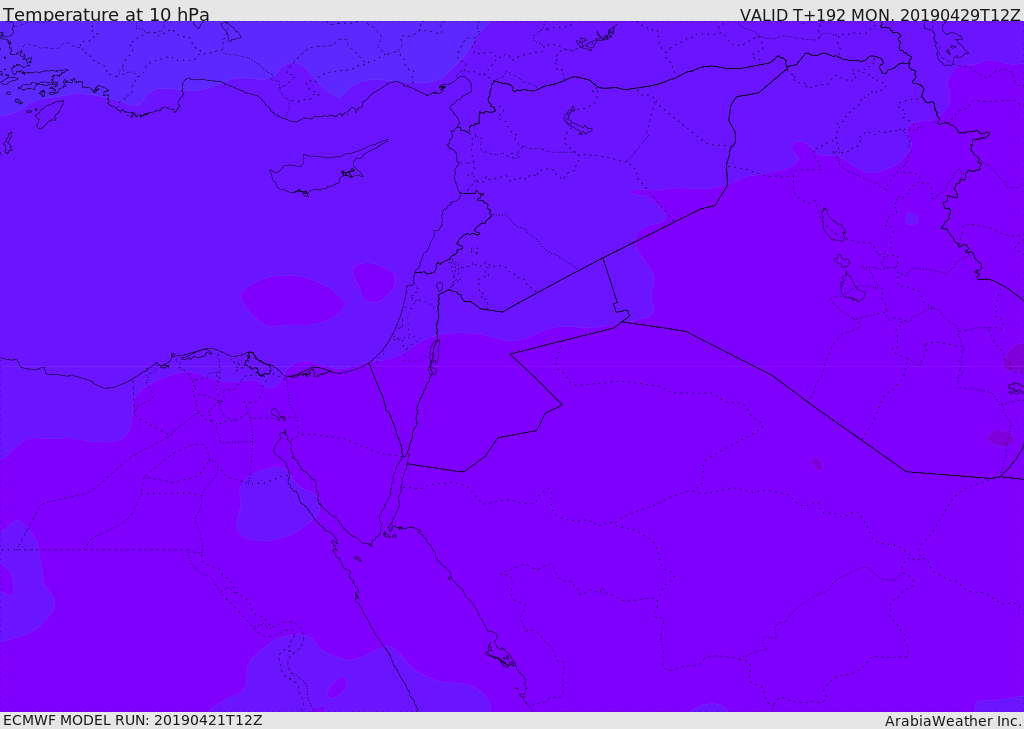Click the 'ECMWF MODEL RUN: 20190421T12Z' text

pos(133,721)
